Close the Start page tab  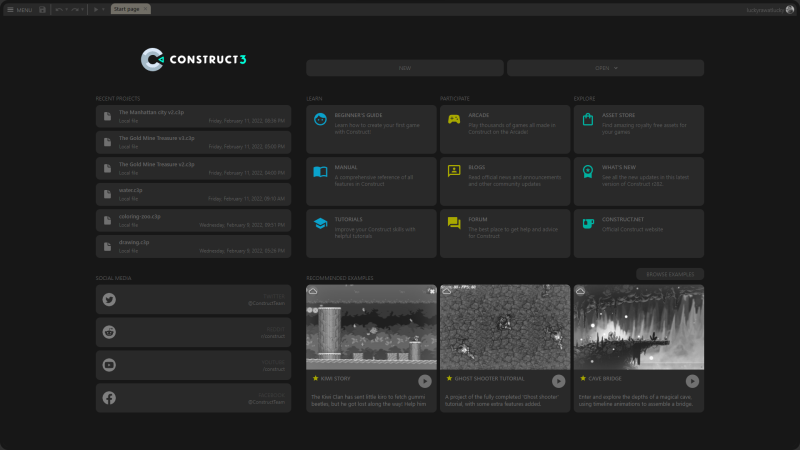(x=145, y=9)
